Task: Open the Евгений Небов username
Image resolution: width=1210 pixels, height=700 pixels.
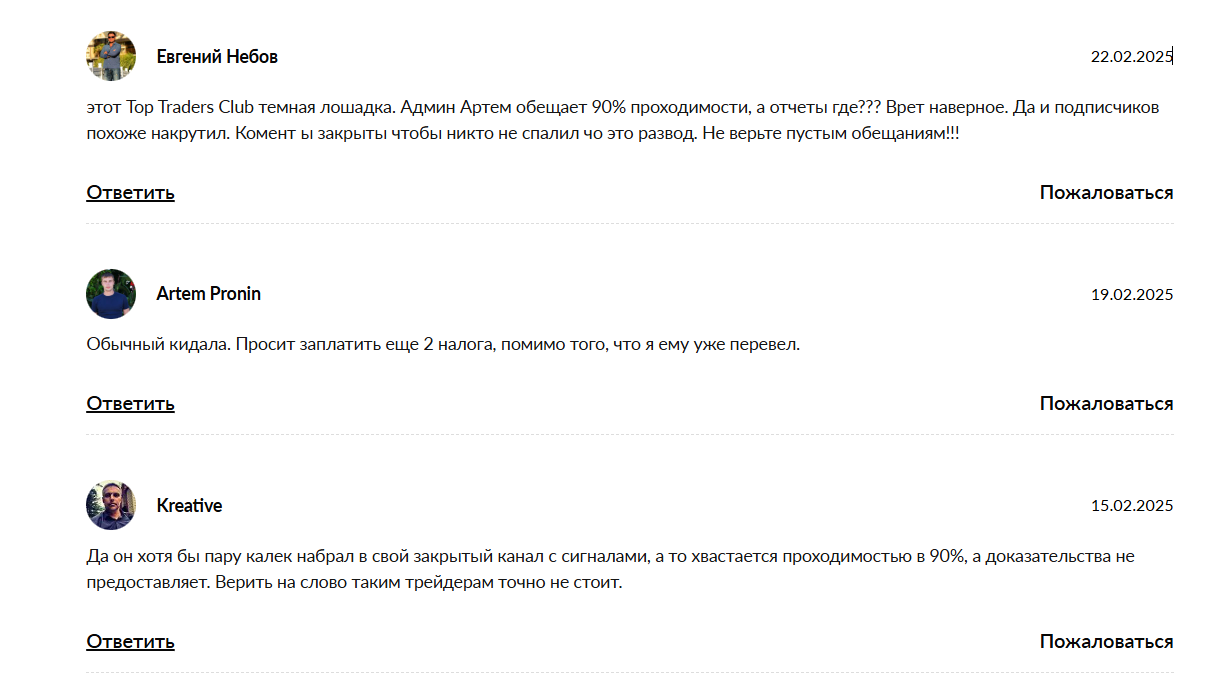Action: (217, 57)
